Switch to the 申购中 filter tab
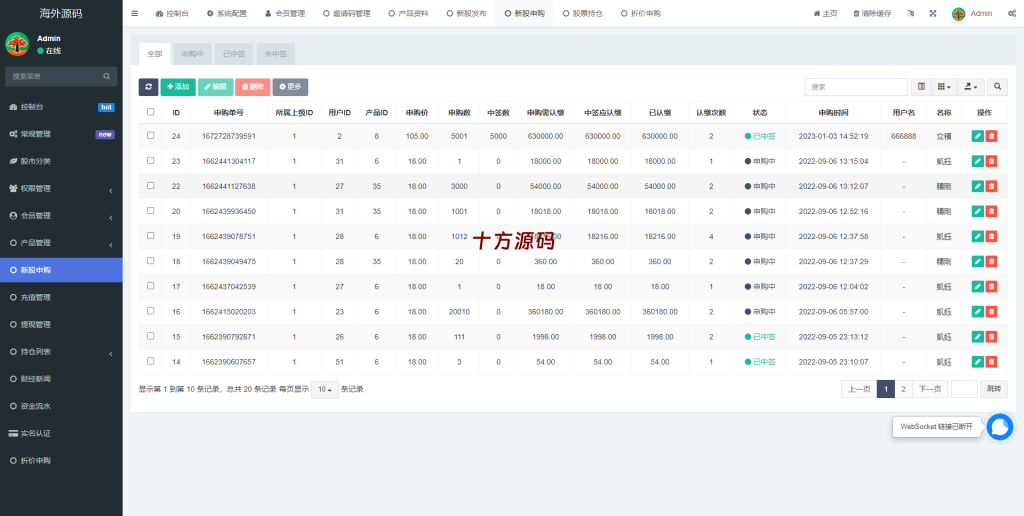 pos(193,54)
